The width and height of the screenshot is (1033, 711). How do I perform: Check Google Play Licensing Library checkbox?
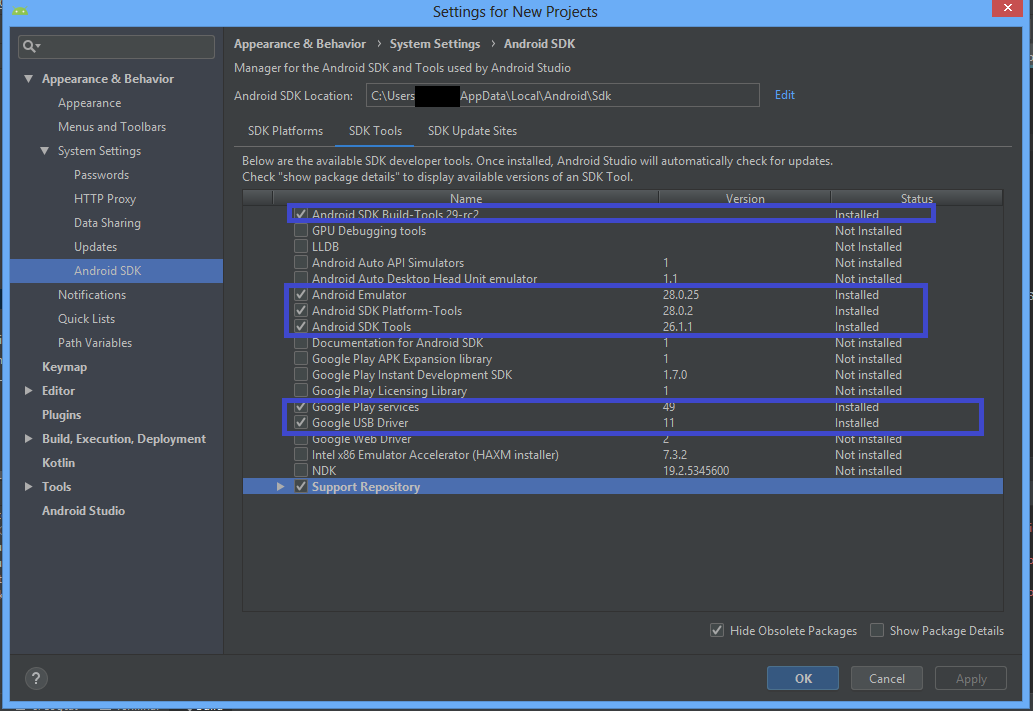pyautogui.click(x=301, y=390)
